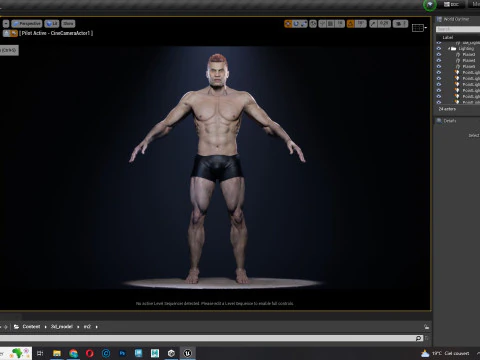Open the viewport options arrow menu
480x360 pixels.
6,24
